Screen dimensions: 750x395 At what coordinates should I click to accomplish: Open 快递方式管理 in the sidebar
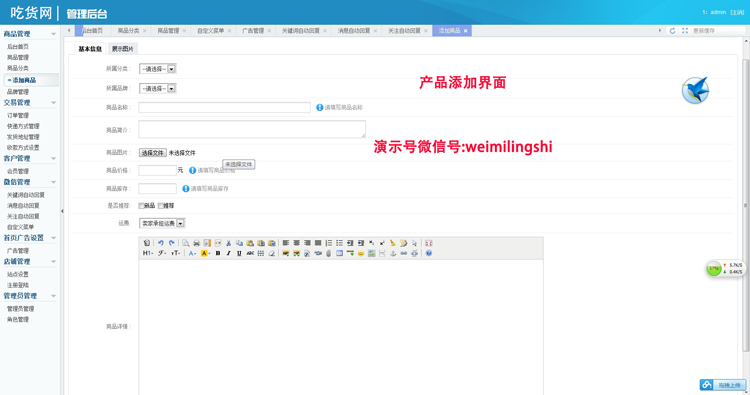click(23, 126)
